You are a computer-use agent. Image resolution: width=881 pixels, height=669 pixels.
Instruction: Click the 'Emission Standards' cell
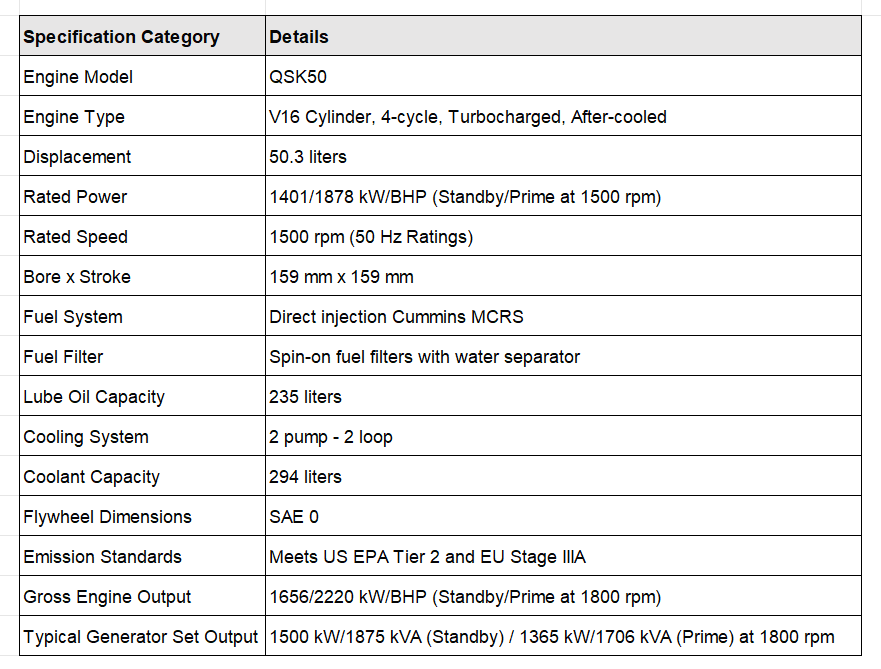pos(142,556)
